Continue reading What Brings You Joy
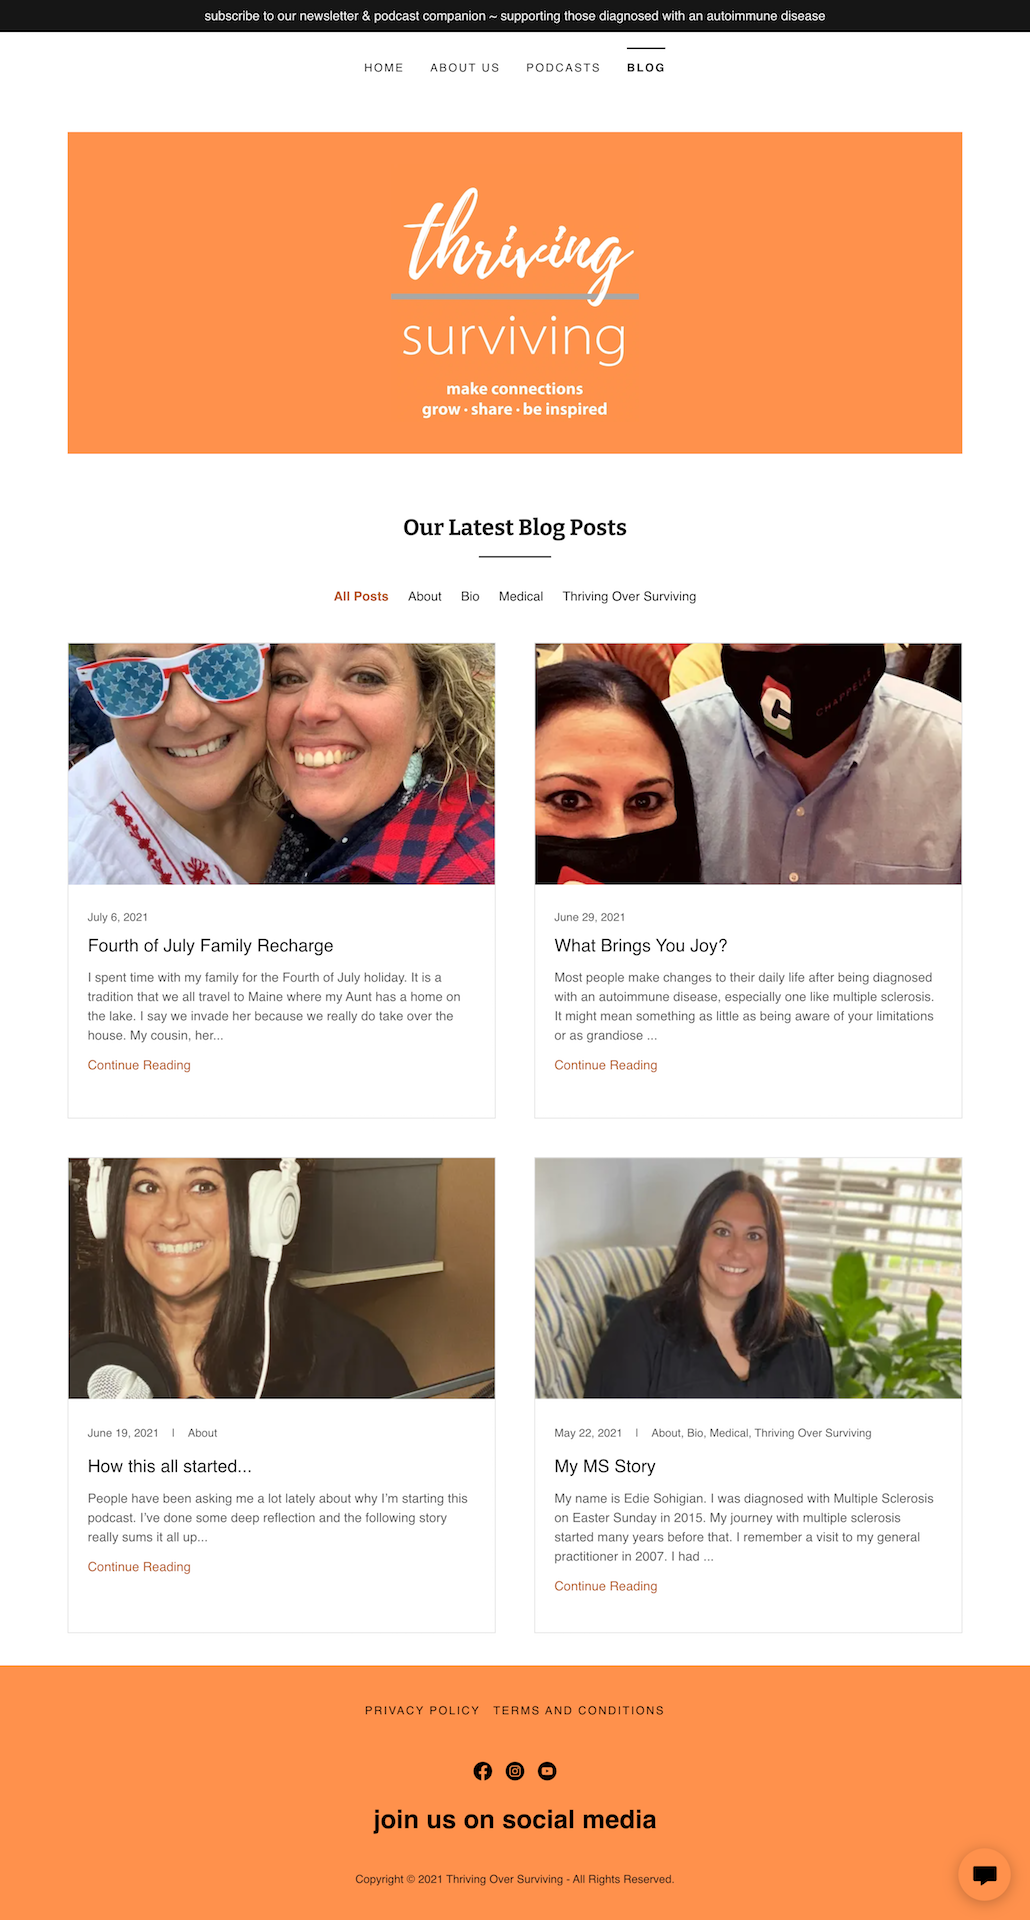 pos(606,1065)
